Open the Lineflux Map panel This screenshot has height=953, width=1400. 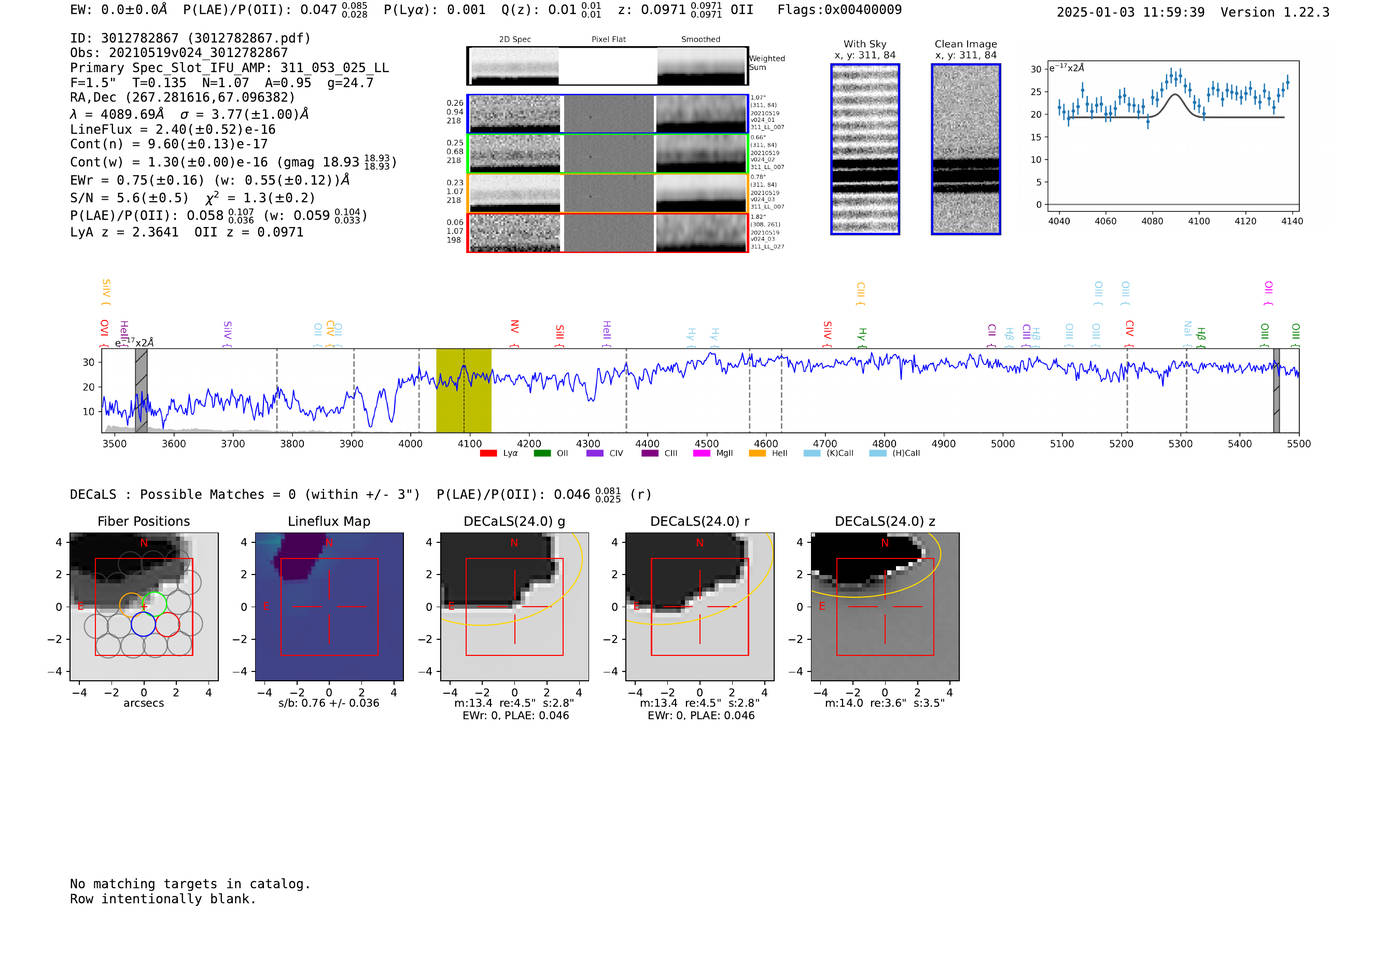point(329,606)
